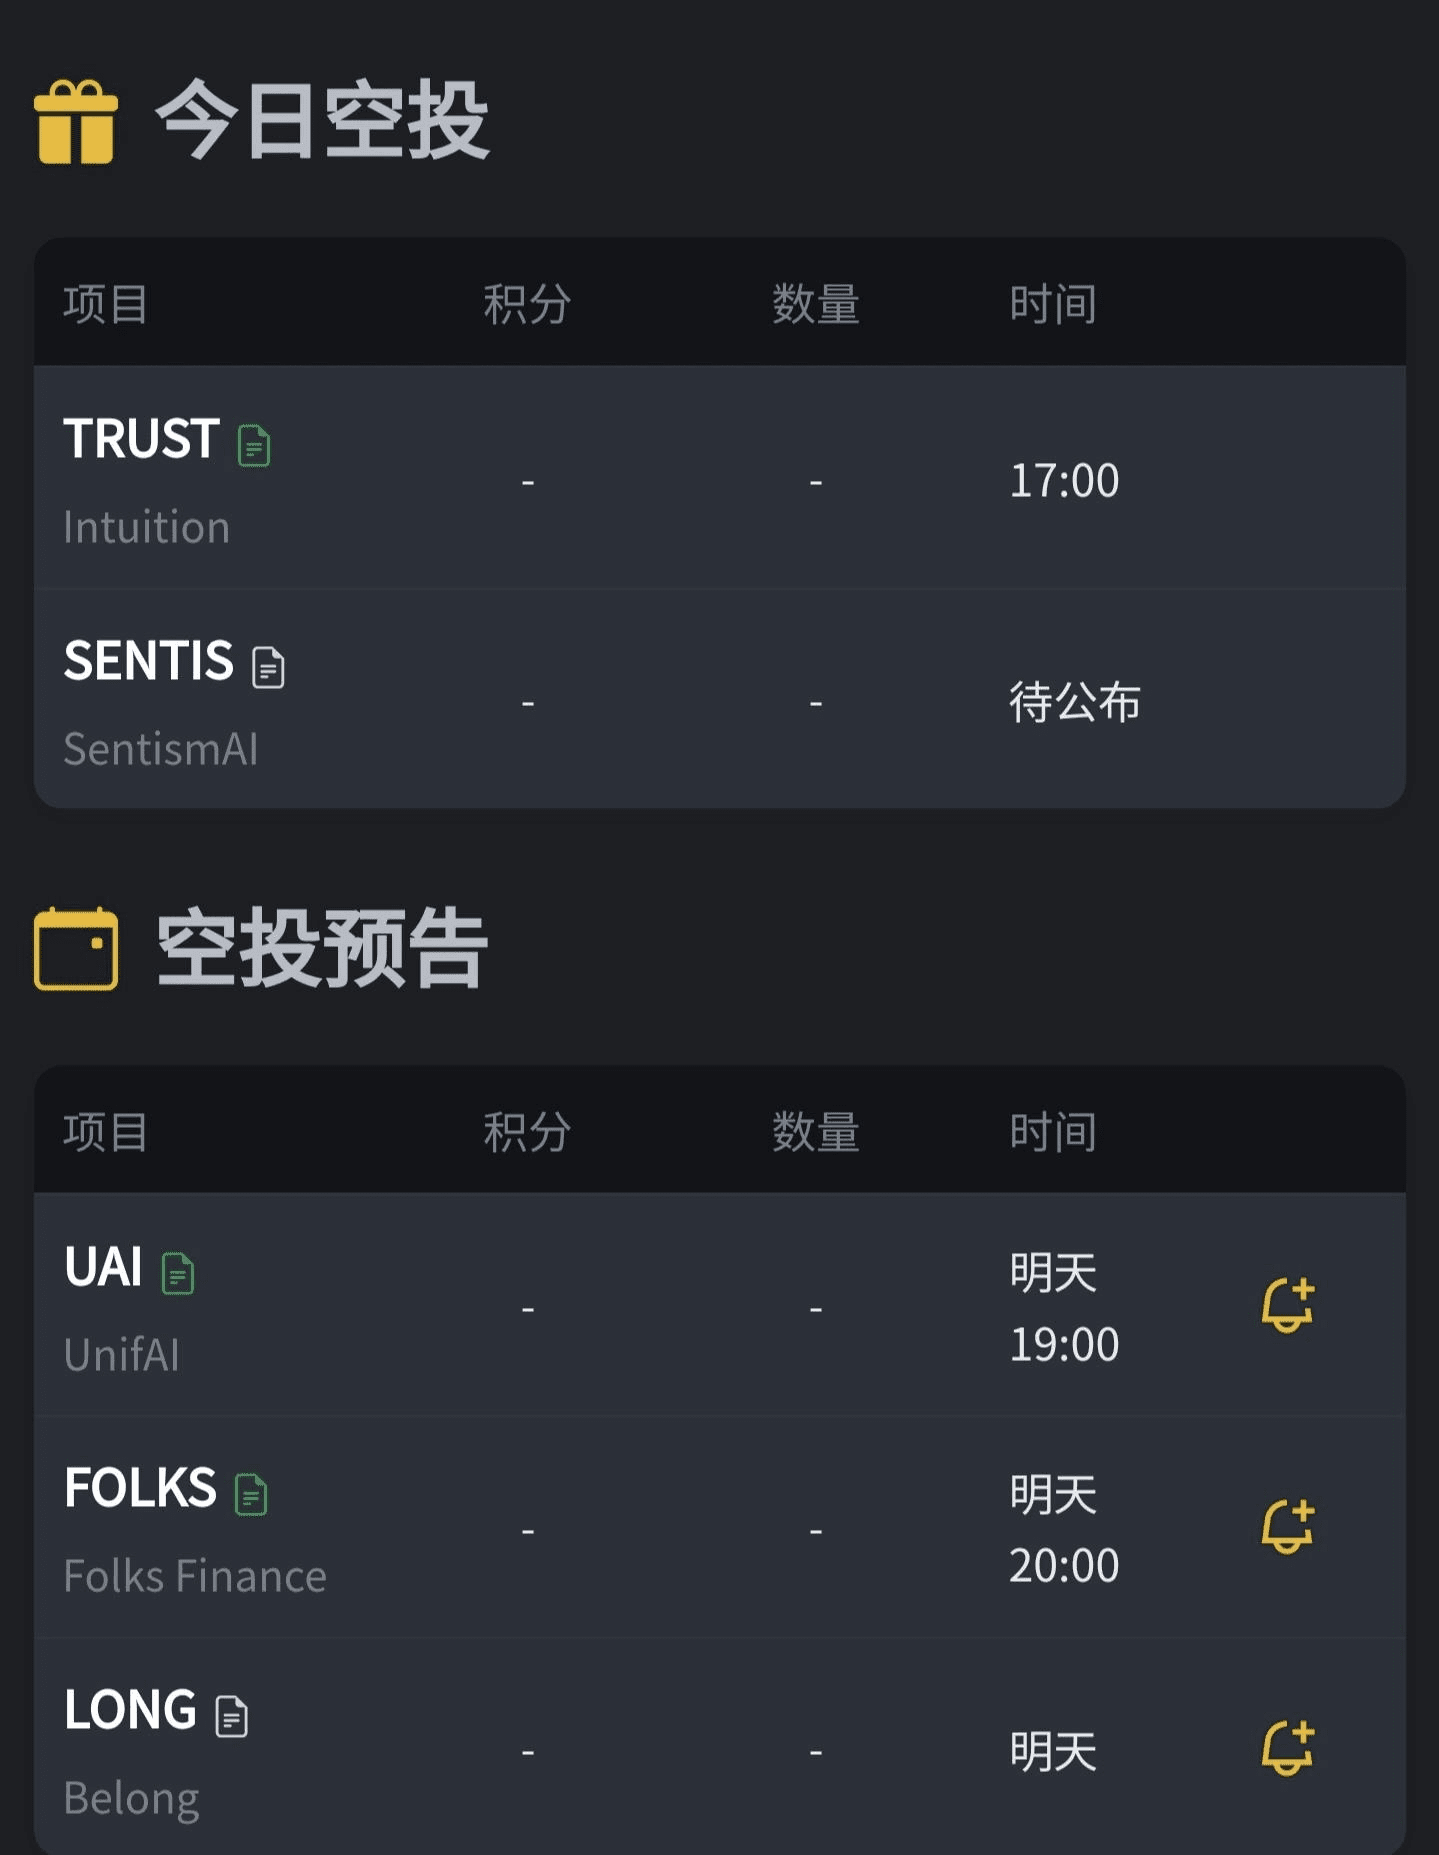
Task: Open the SENTIS project entry
Action: pyautogui.click(x=148, y=661)
